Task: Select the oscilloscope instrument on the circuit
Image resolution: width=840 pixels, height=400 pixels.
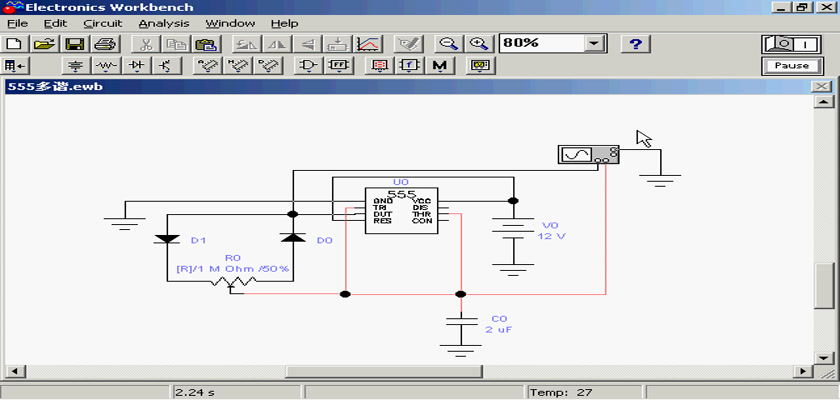Action: (588, 155)
